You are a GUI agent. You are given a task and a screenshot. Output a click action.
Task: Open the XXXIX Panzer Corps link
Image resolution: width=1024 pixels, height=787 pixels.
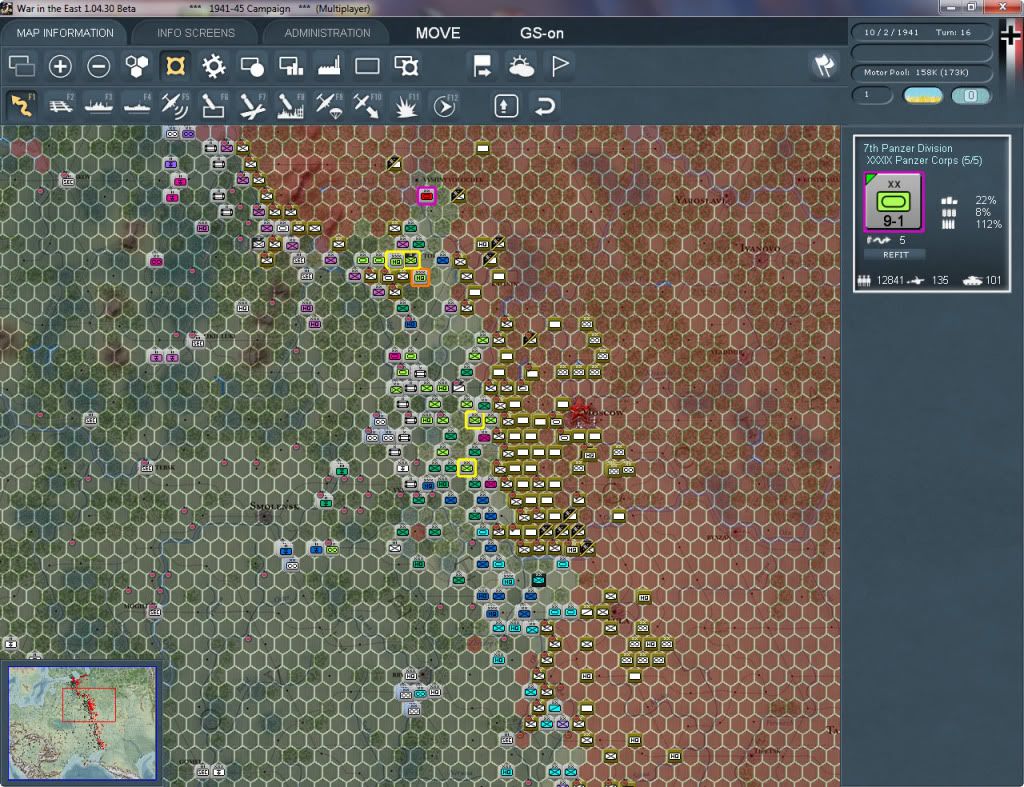point(923,161)
